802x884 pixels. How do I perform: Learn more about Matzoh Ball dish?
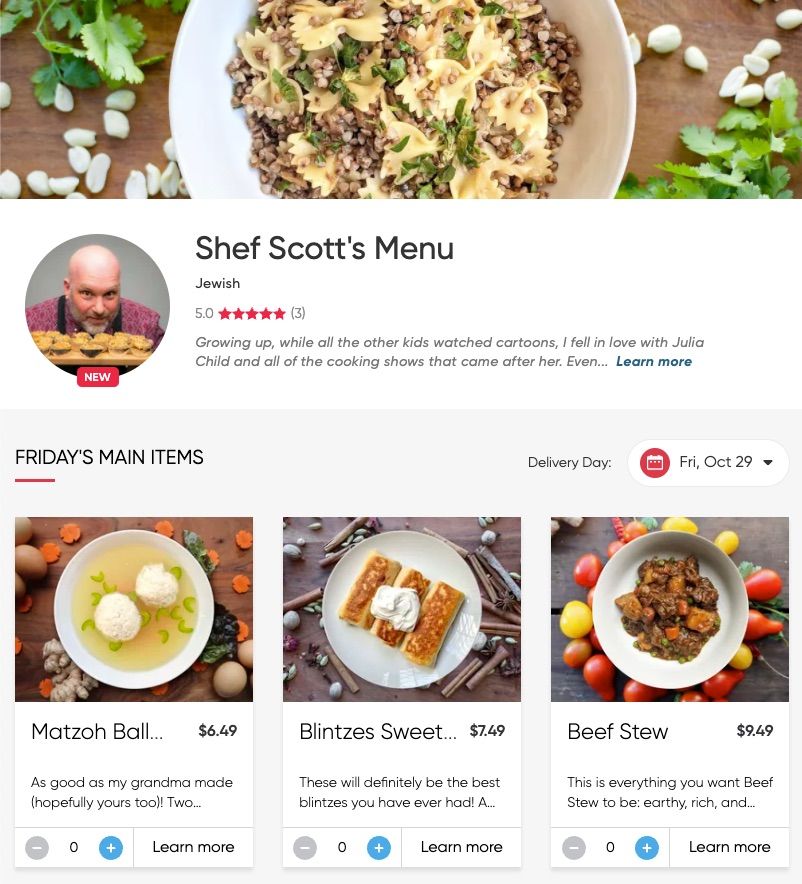(193, 847)
